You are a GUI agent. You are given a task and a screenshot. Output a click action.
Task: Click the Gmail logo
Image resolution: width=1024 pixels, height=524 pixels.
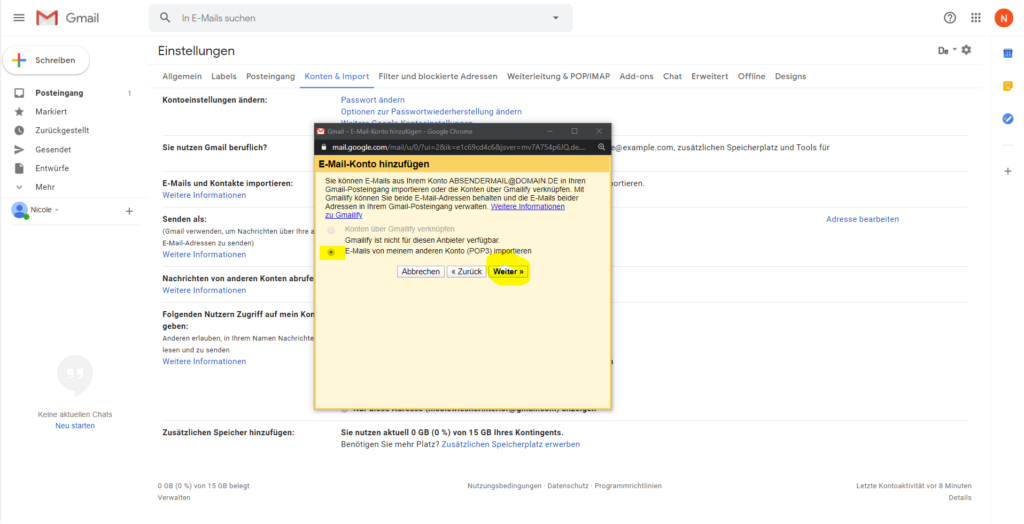[67, 18]
